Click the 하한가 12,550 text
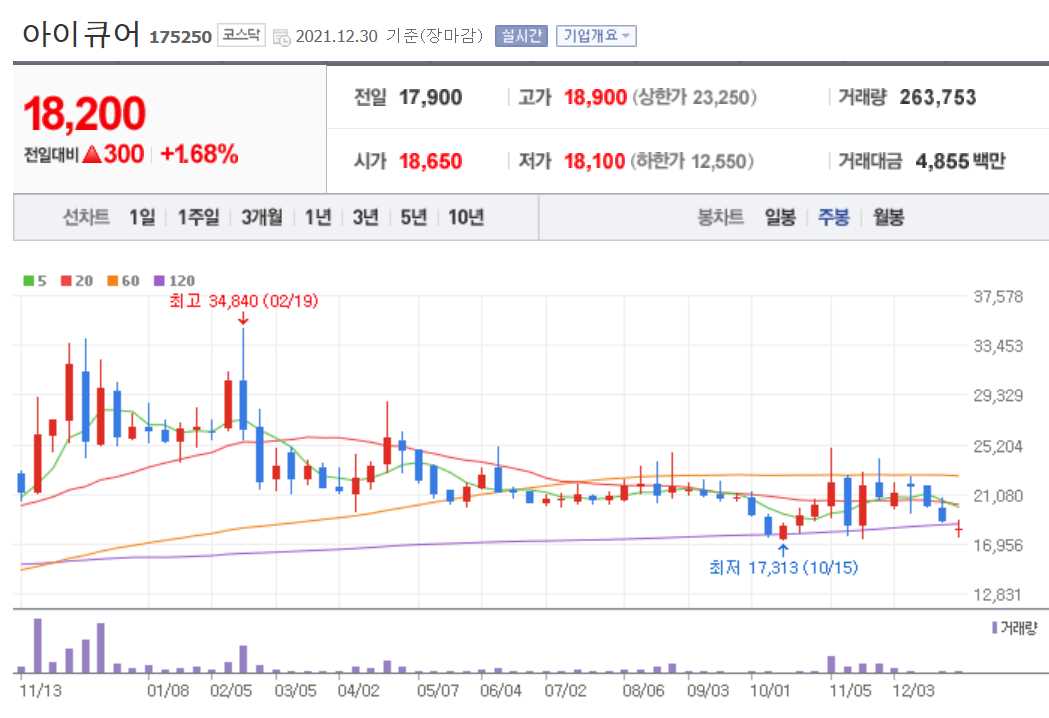The width and height of the screenshot is (1049, 718). pos(692,161)
